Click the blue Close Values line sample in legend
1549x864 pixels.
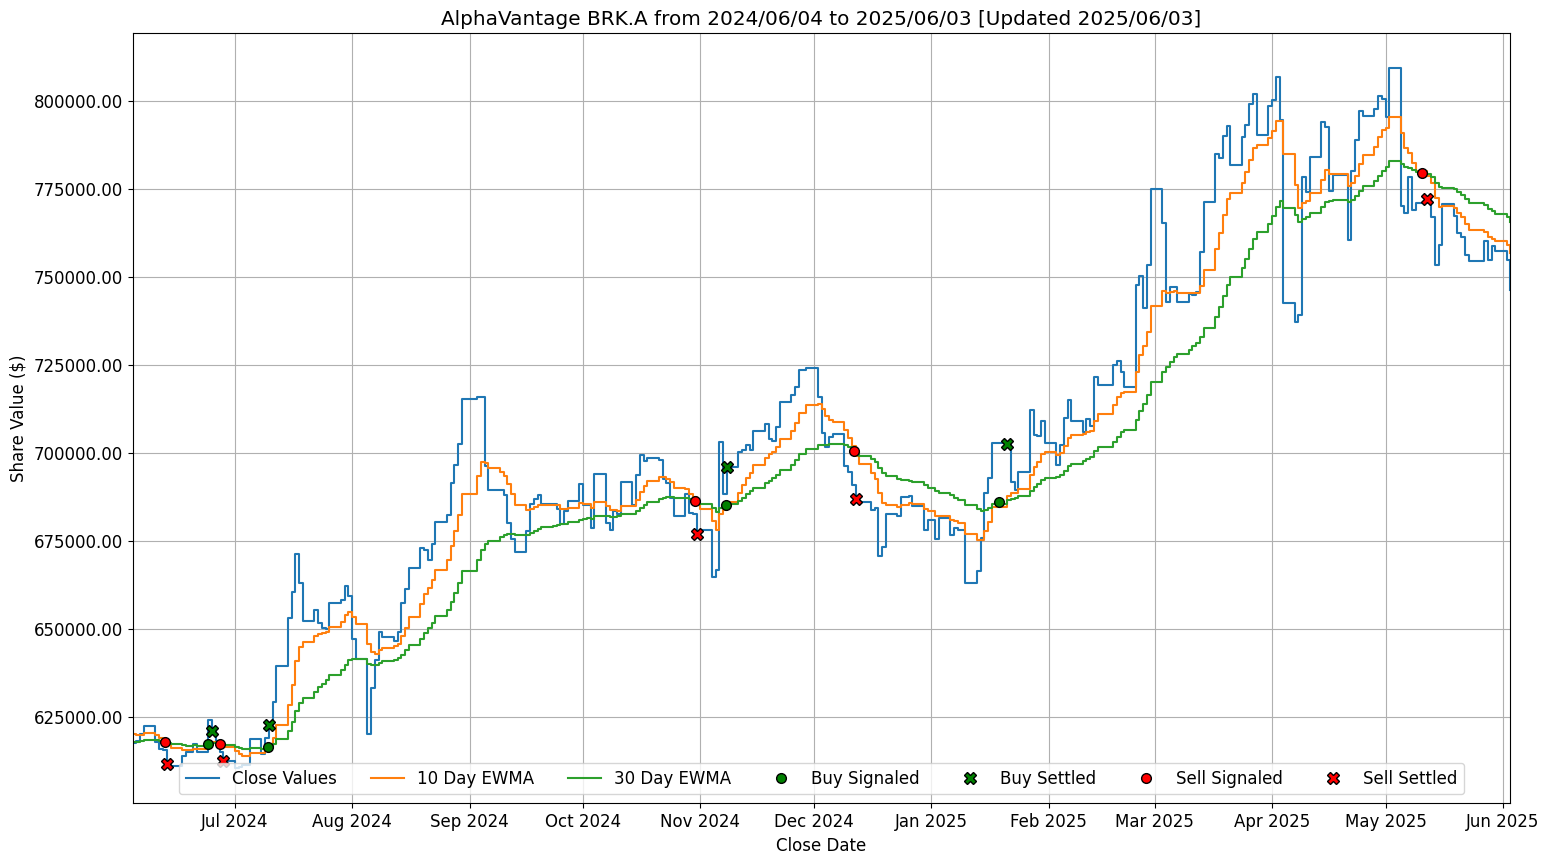point(203,778)
